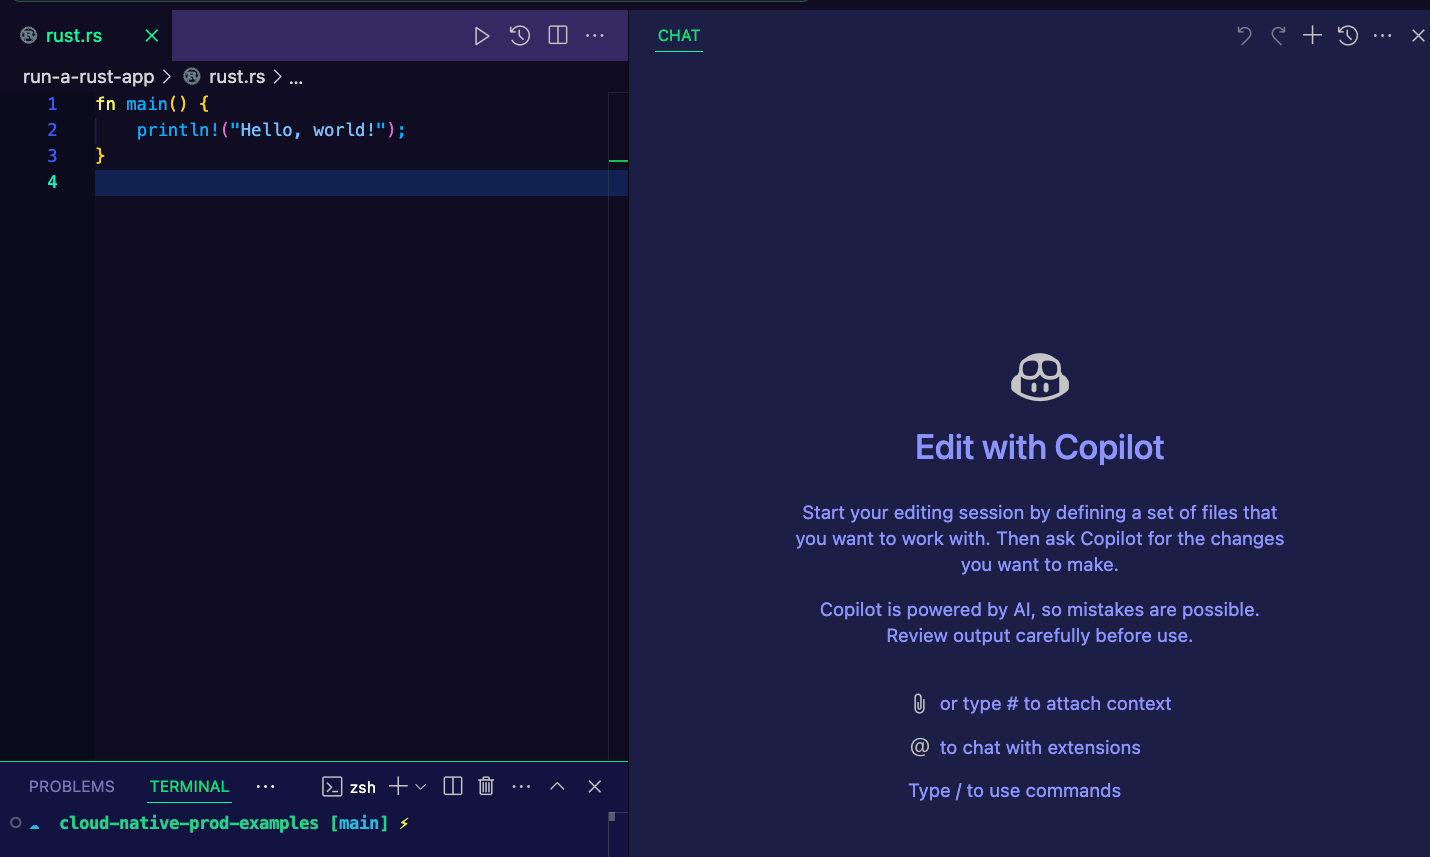This screenshot has height=857, width=1430.
Task: Show chat history in Copilot panel
Action: [1348, 36]
